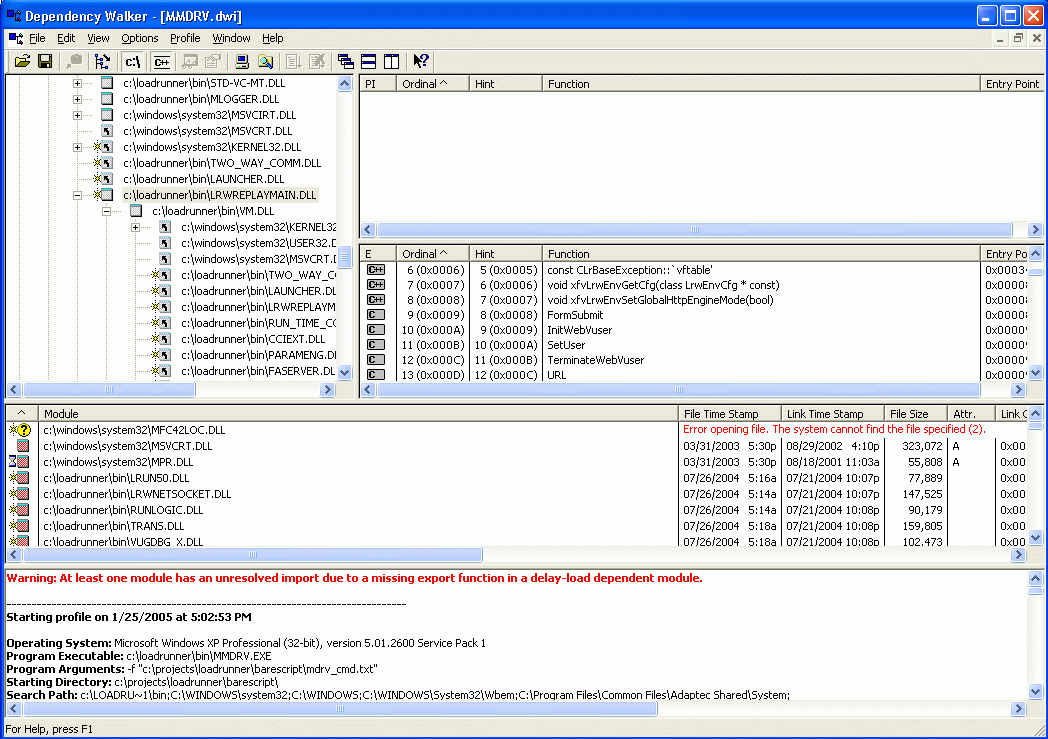
Task: Click the Dependency Walker document icon in menu bar
Action: 15,38
